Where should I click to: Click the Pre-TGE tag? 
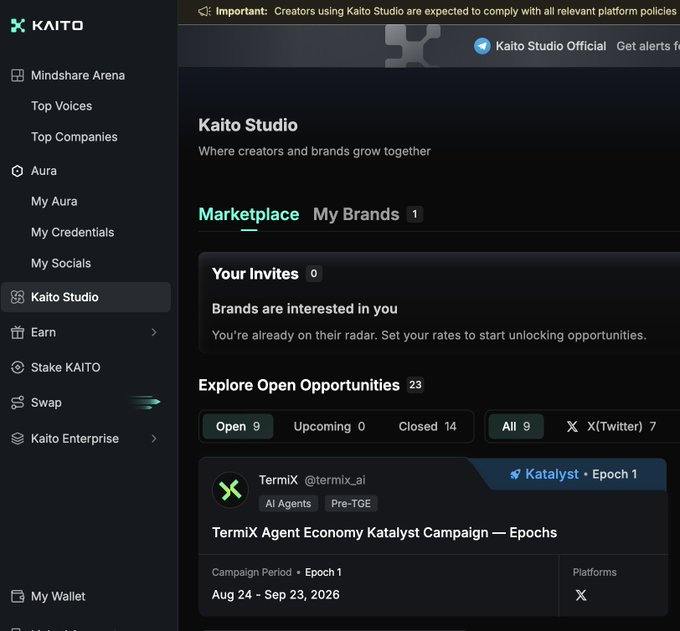[351, 503]
